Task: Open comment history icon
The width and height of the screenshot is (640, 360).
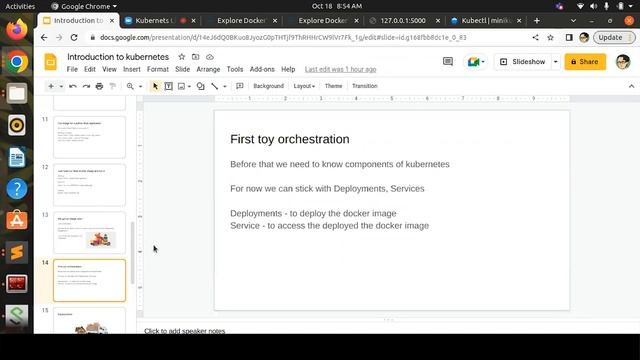Action: 448,62
